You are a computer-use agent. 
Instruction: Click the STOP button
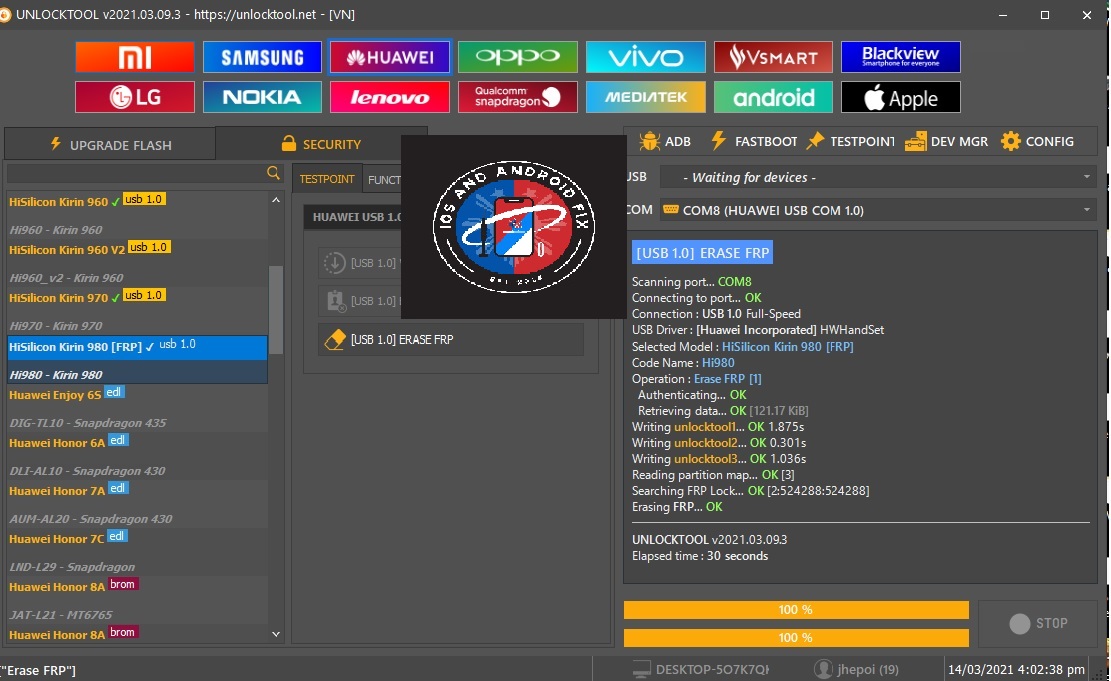pos(1038,623)
